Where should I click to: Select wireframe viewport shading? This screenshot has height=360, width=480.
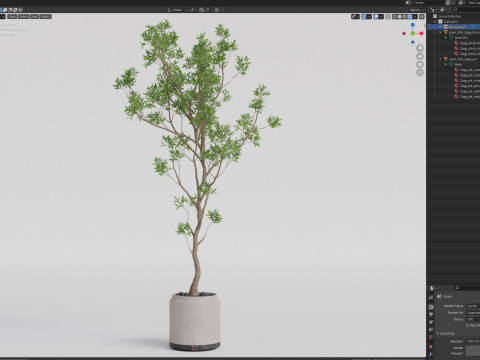coord(395,17)
